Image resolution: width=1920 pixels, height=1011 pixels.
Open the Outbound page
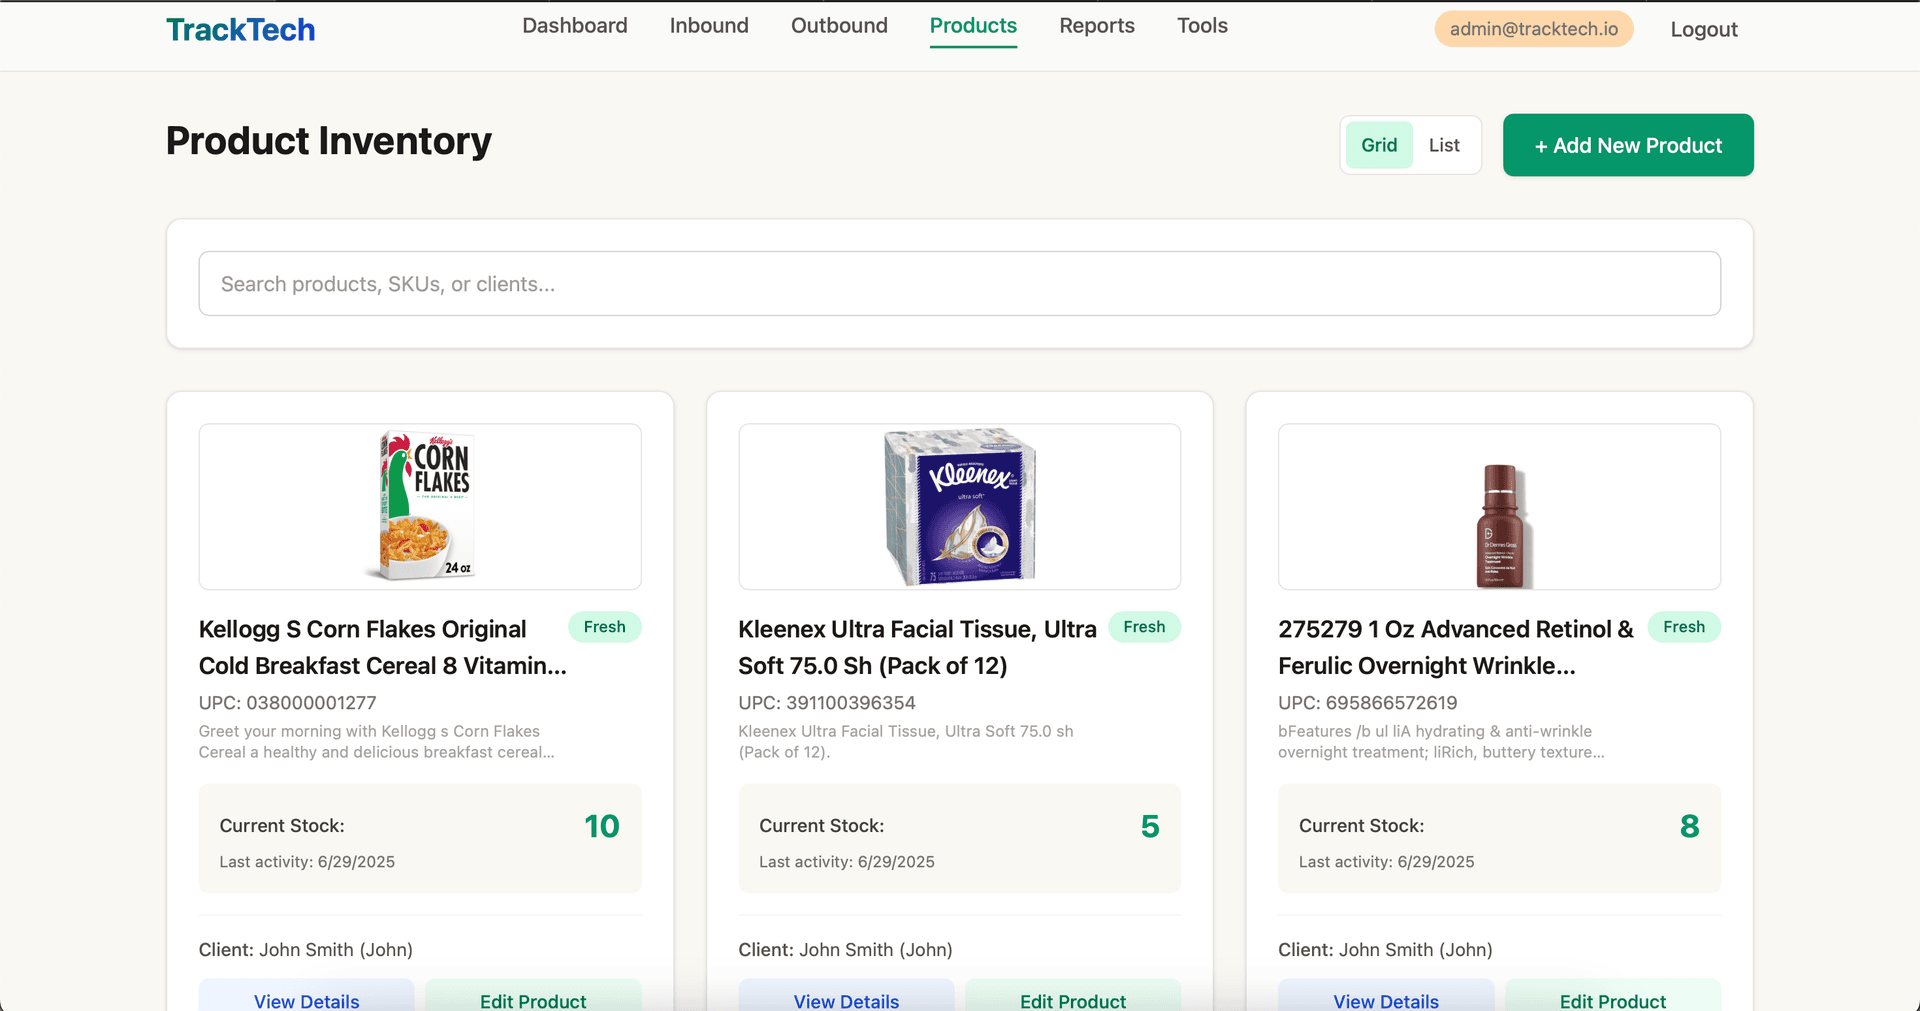[x=839, y=25]
